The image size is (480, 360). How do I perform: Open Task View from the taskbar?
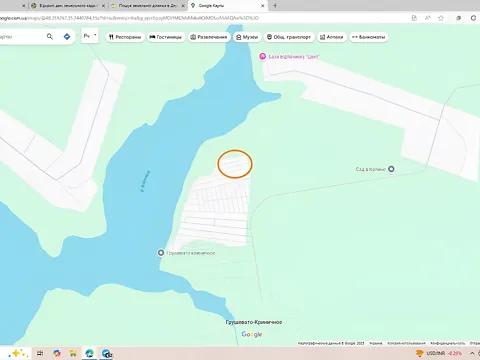pos(40,353)
